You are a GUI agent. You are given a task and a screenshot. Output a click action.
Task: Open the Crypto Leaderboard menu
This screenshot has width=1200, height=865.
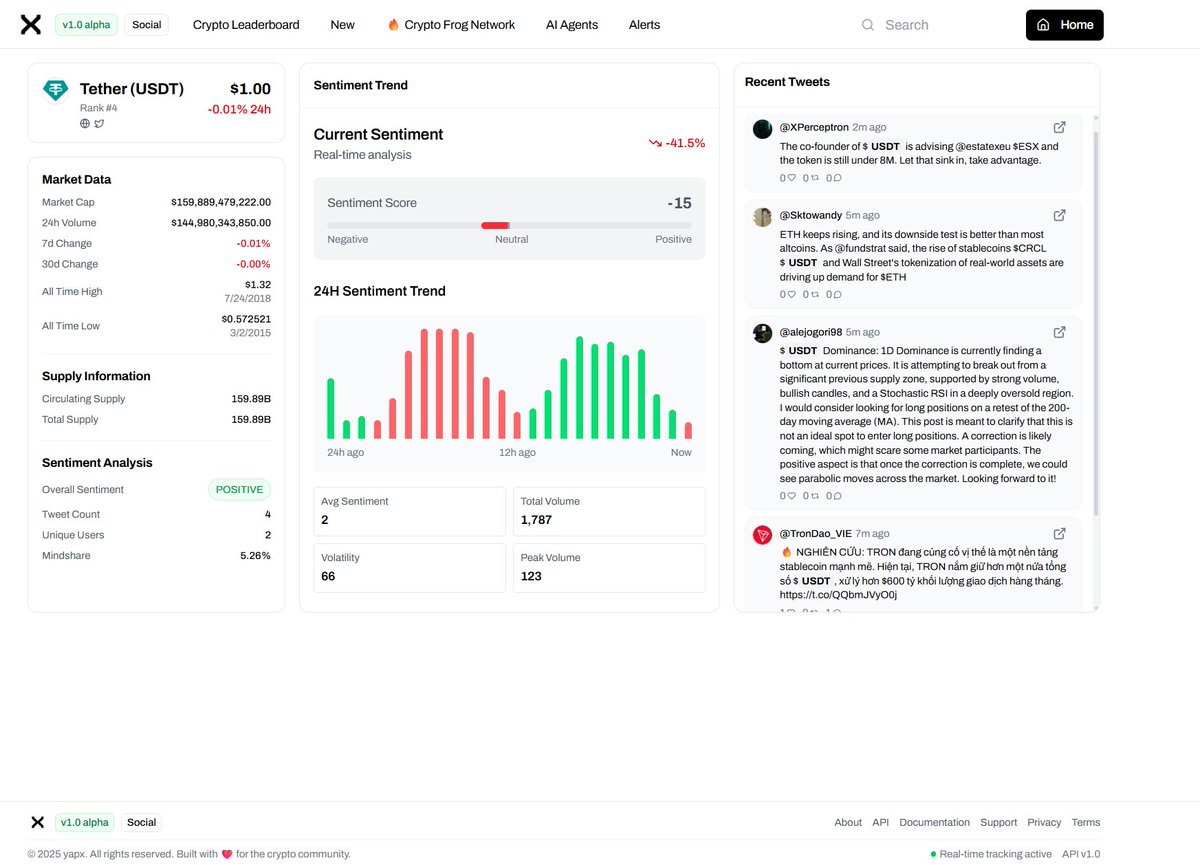click(x=246, y=25)
